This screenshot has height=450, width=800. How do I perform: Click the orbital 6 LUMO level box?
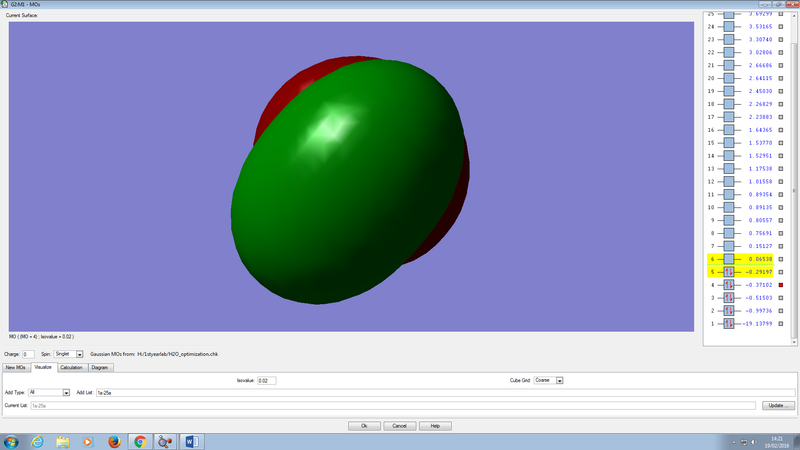pos(729,258)
